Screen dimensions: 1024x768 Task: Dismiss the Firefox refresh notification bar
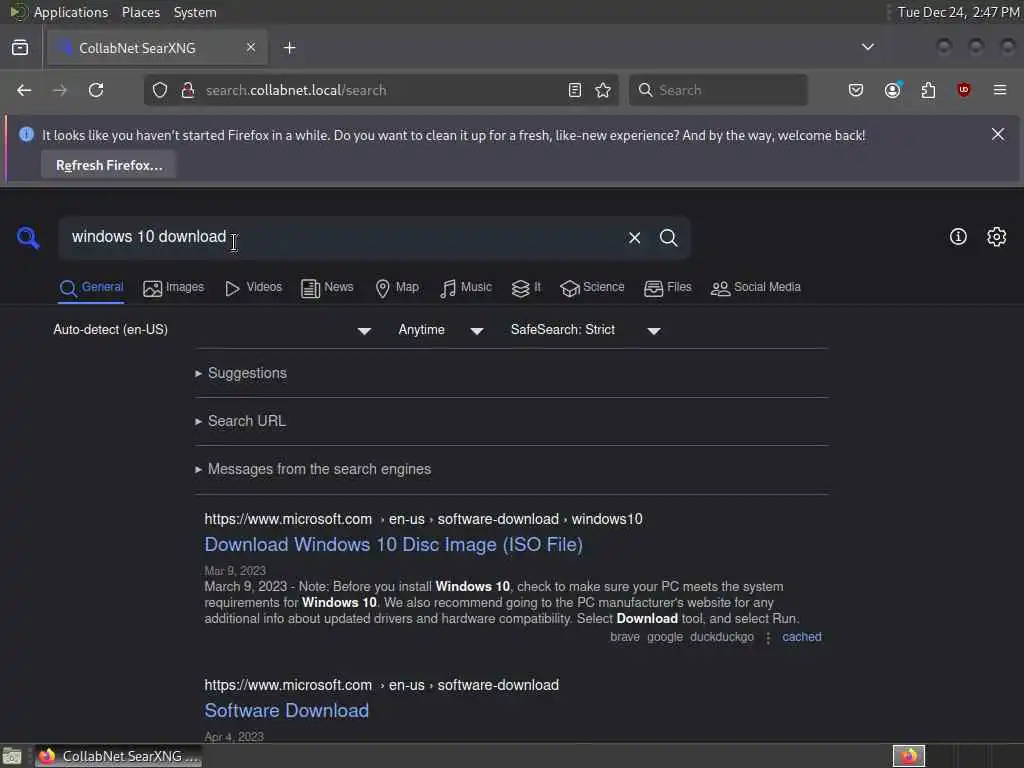click(998, 134)
